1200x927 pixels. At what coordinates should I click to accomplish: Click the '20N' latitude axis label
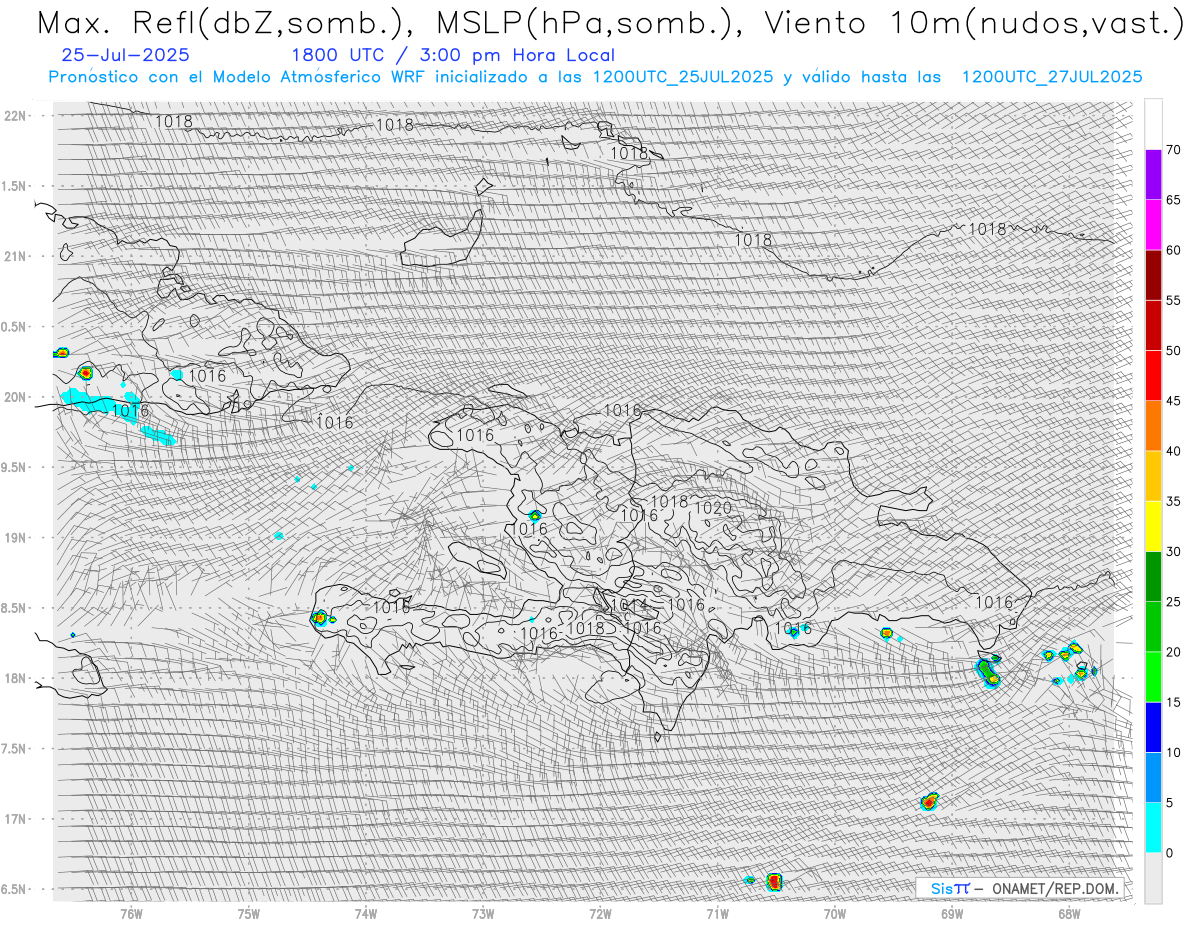[x=17, y=397]
